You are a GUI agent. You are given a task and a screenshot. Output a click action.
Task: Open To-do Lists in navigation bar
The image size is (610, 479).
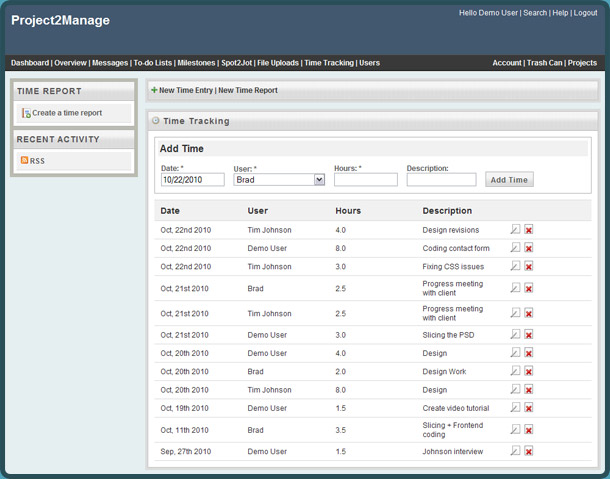(x=152, y=63)
